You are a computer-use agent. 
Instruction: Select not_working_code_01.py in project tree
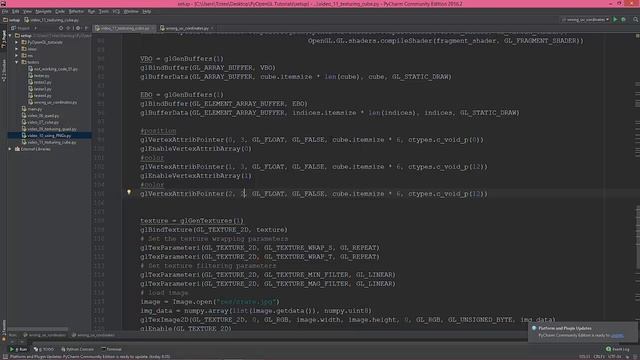click(x=53, y=69)
